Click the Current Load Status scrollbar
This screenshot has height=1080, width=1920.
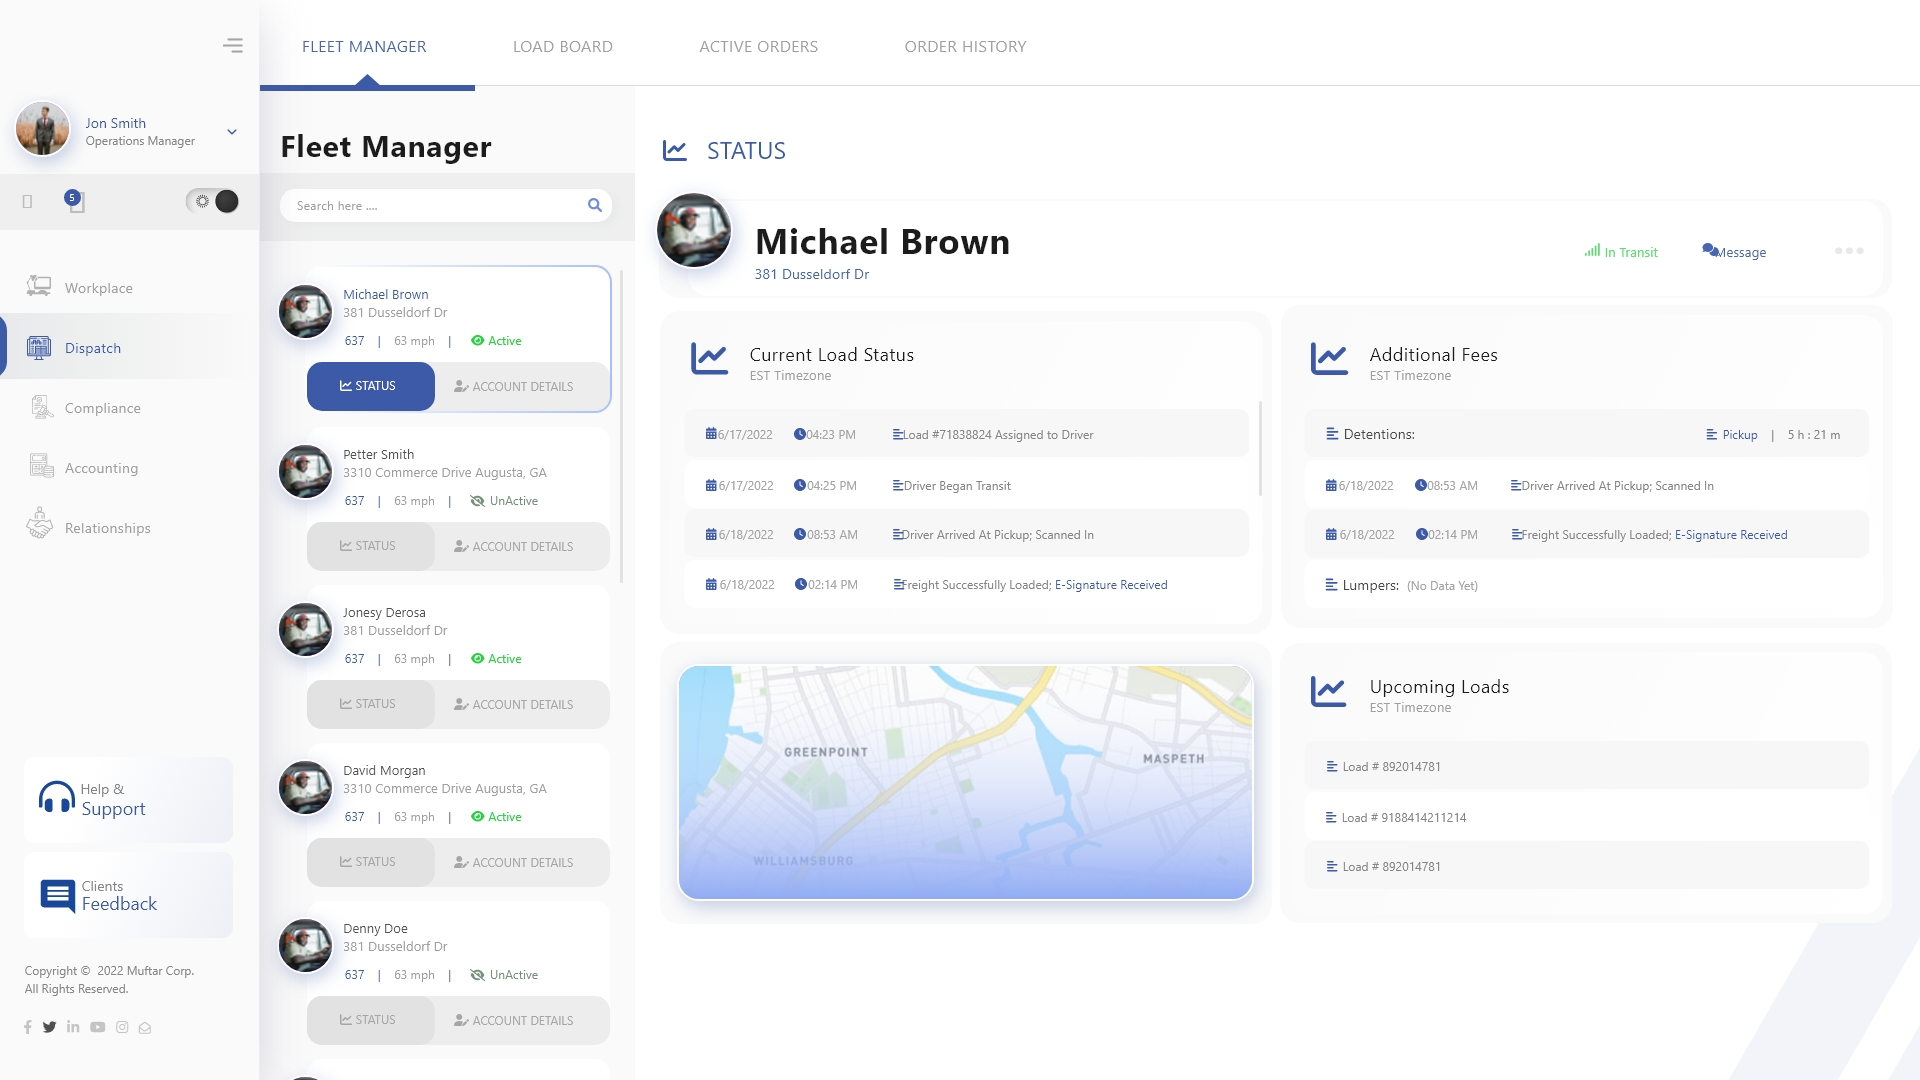pos(1260,450)
